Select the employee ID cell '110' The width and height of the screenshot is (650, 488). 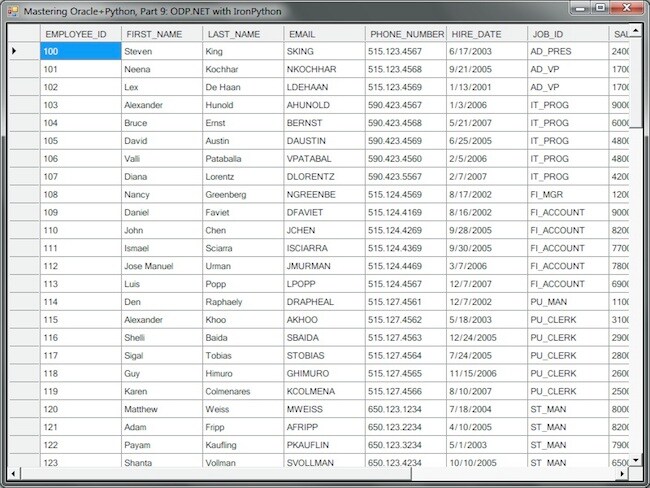(81, 230)
